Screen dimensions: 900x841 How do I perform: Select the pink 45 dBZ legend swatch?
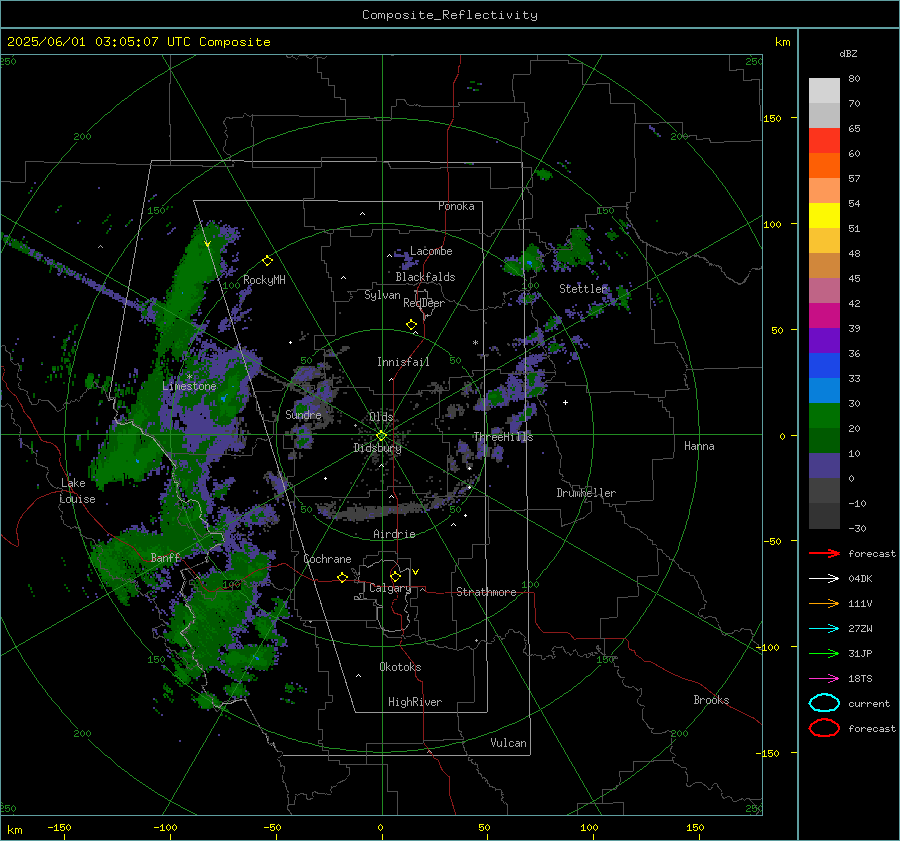(x=824, y=290)
